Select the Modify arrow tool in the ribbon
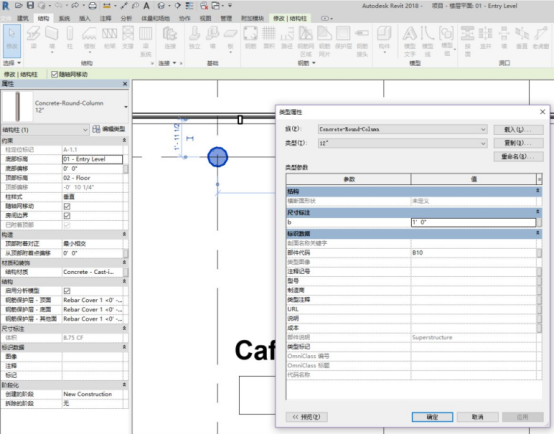Image resolution: width=554 pixels, height=434 pixels. 12,41
